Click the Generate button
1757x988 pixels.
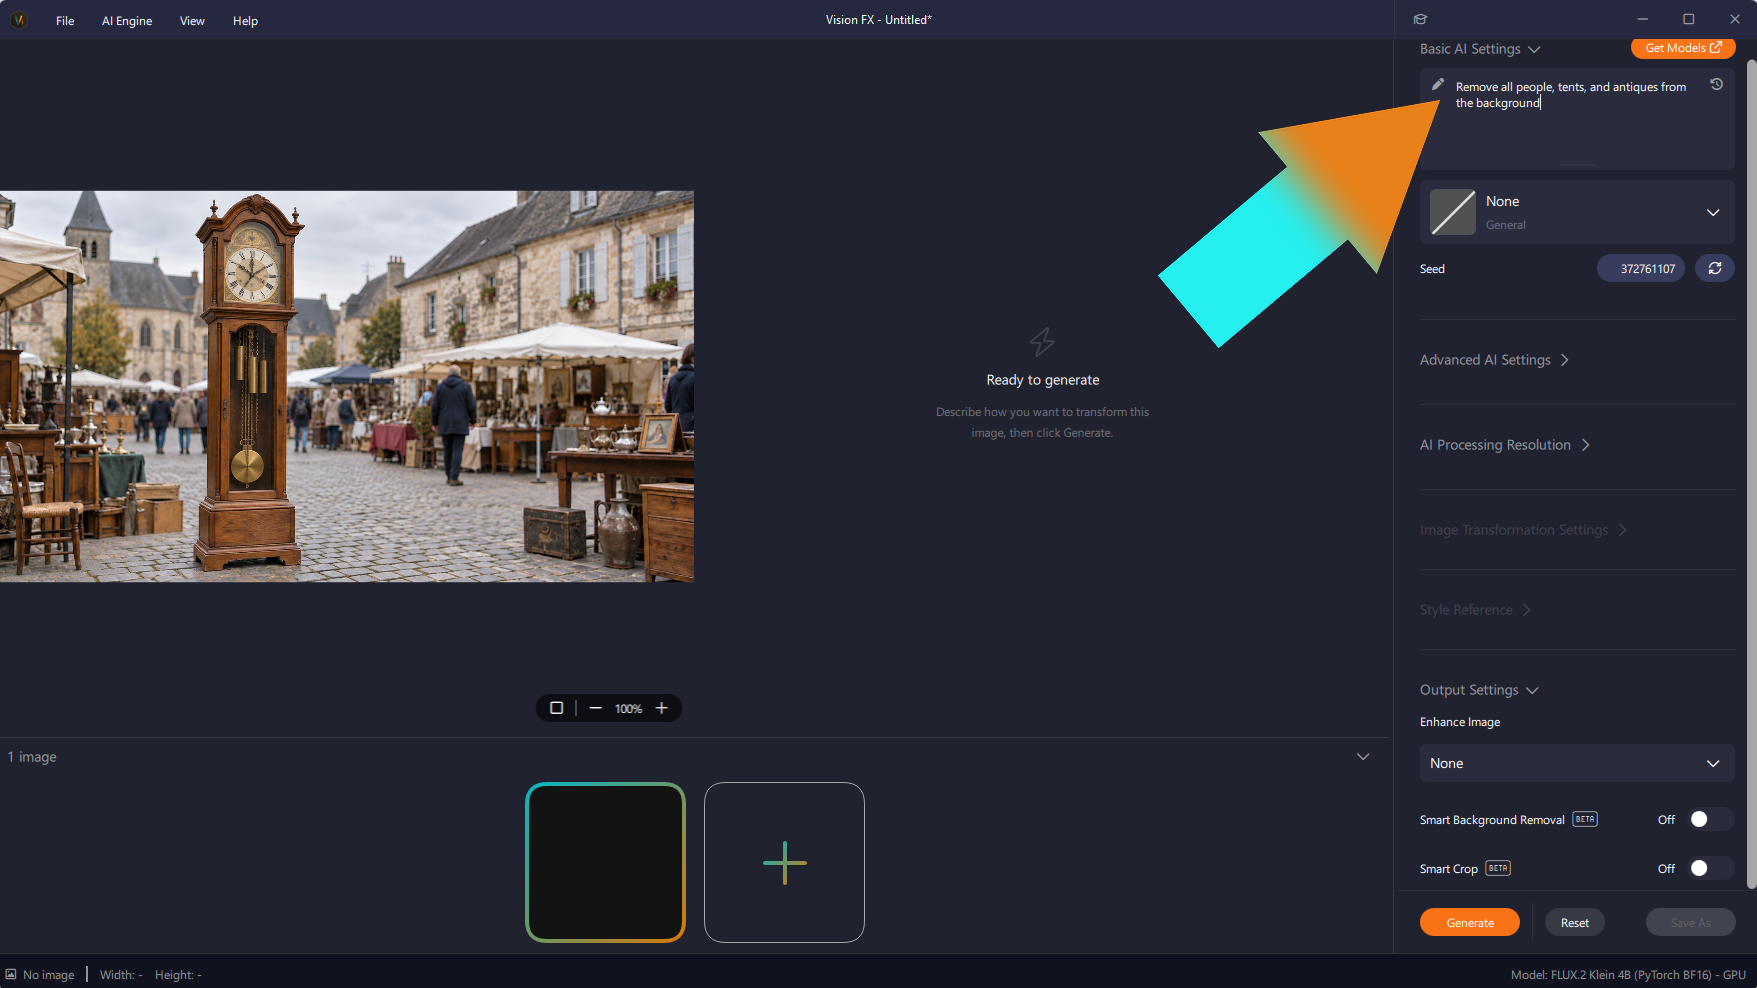1470,922
